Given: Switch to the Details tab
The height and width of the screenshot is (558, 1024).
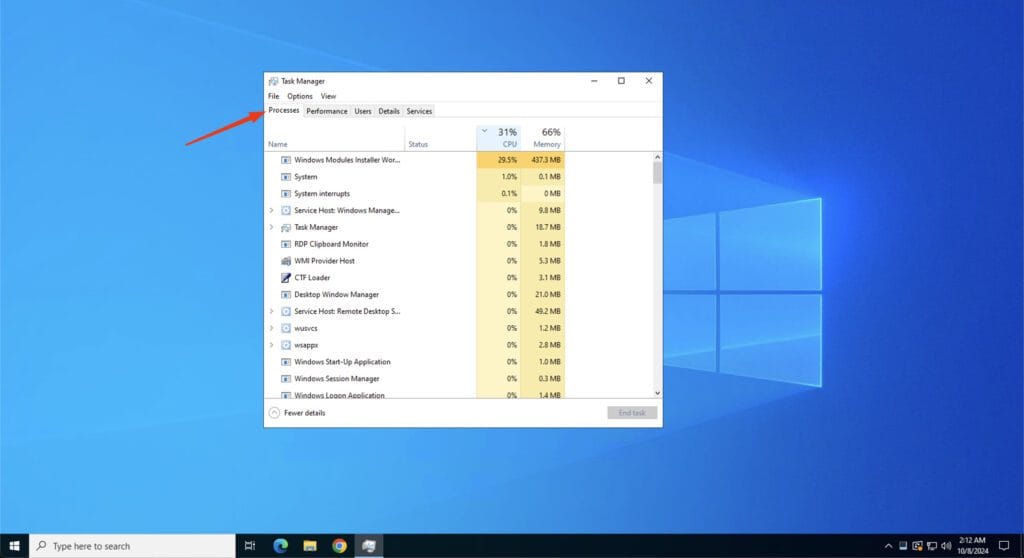Looking at the screenshot, I should 389,111.
